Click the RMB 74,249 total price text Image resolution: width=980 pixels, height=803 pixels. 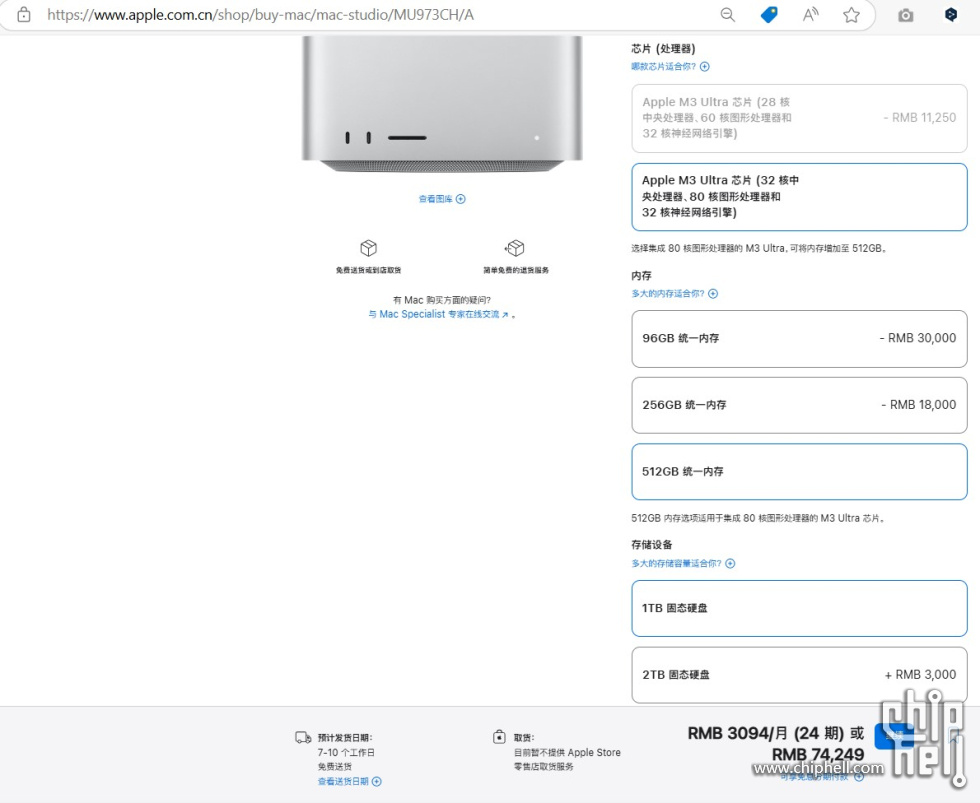[x=818, y=755]
